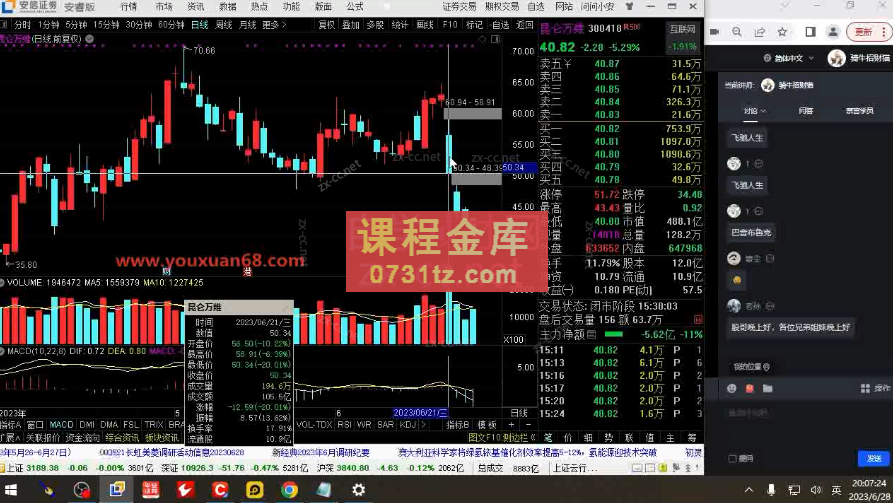The image size is (893, 503).
Task: Open 期权交易 in top bar
Action: (x=502, y=6)
